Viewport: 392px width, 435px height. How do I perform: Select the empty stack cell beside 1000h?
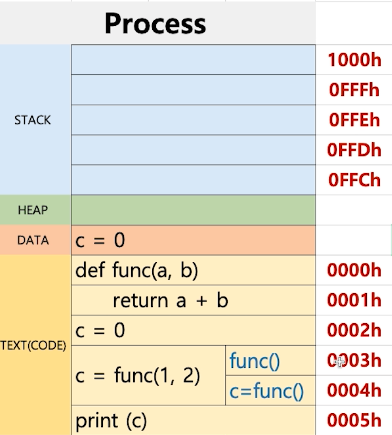click(193, 60)
